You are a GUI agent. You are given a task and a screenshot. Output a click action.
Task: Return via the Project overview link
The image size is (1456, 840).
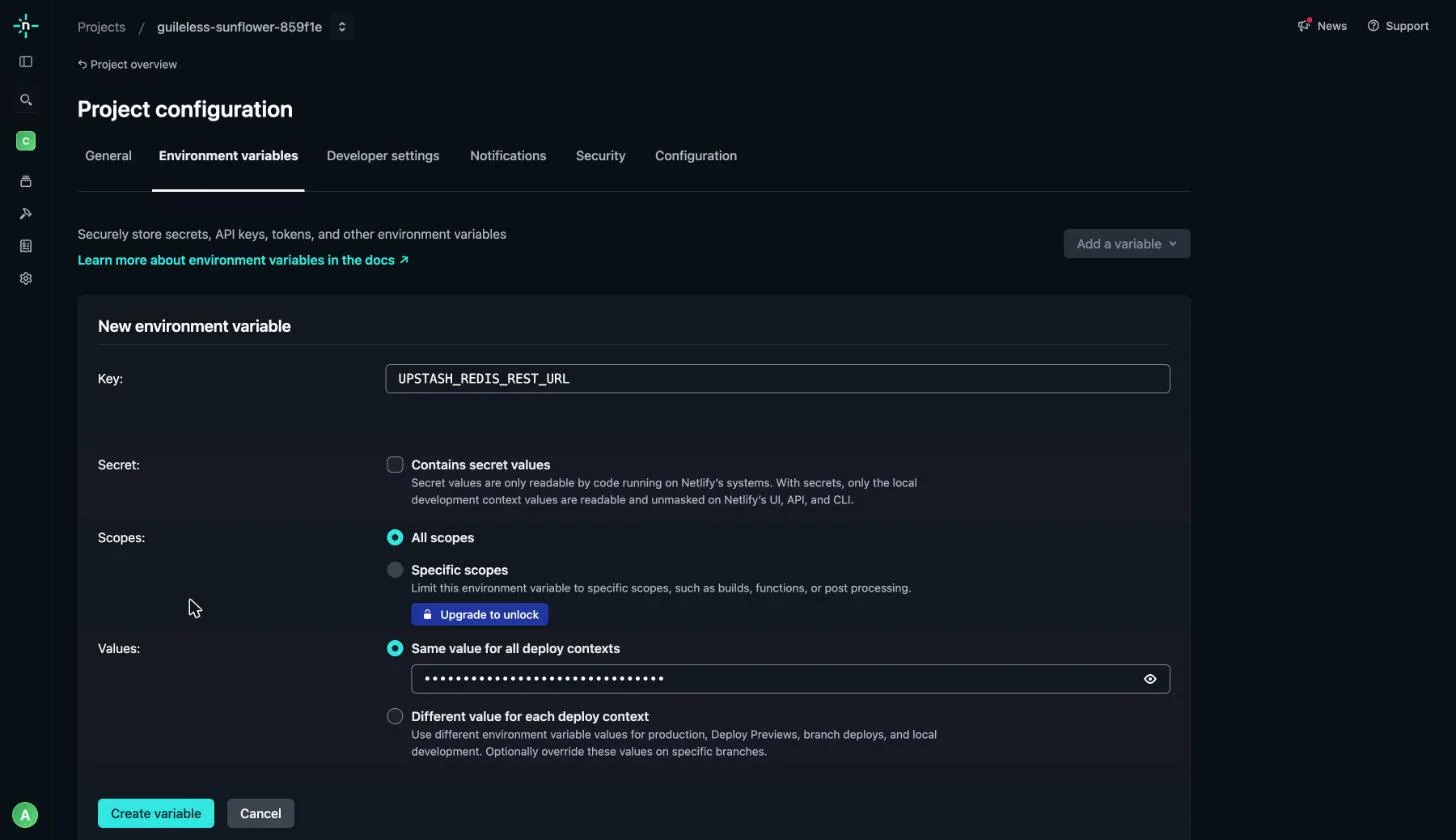pyautogui.click(x=127, y=65)
